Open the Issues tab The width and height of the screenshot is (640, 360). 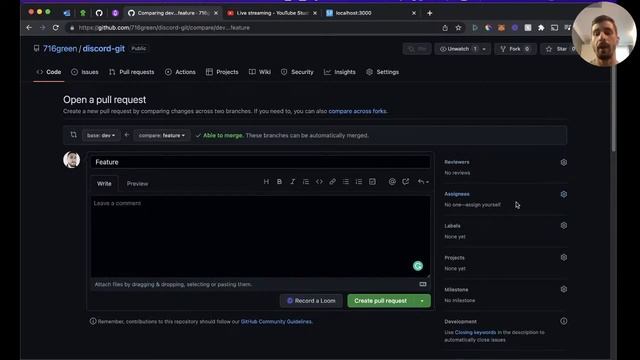click(x=85, y=72)
